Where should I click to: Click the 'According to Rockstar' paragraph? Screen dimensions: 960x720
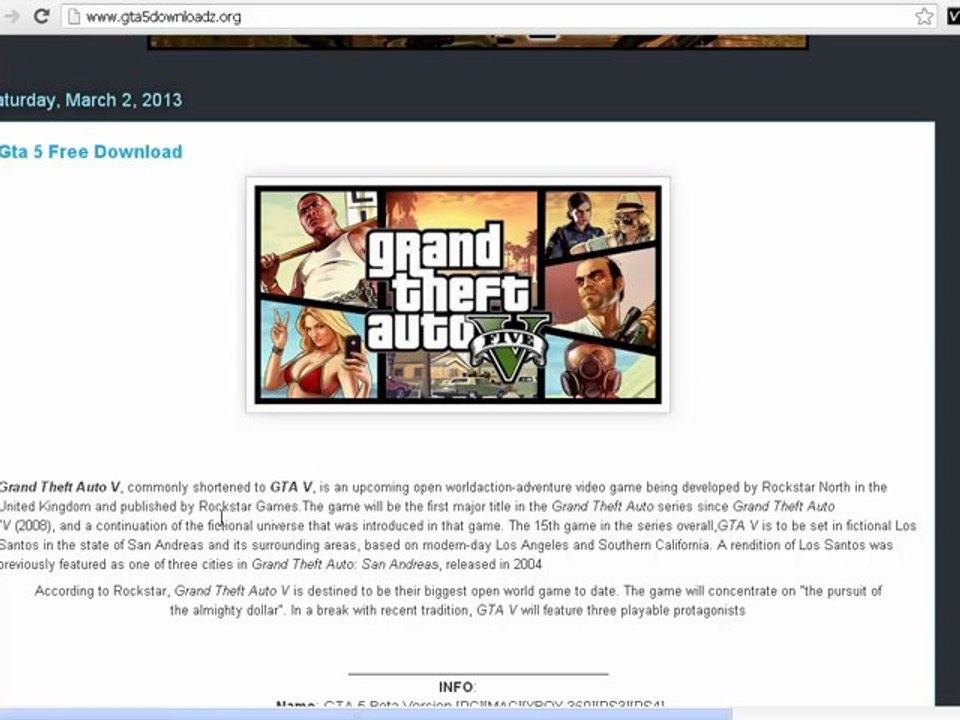(458, 601)
